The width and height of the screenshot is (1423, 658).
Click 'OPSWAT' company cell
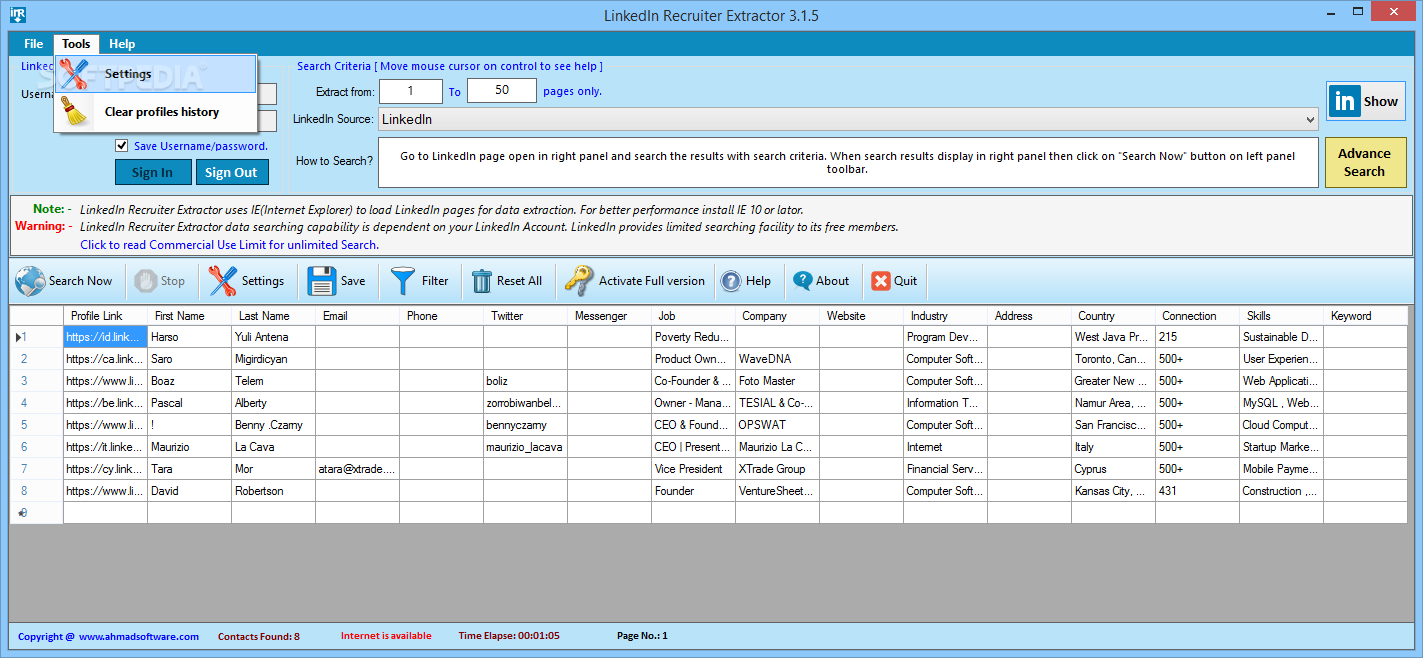point(778,425)
